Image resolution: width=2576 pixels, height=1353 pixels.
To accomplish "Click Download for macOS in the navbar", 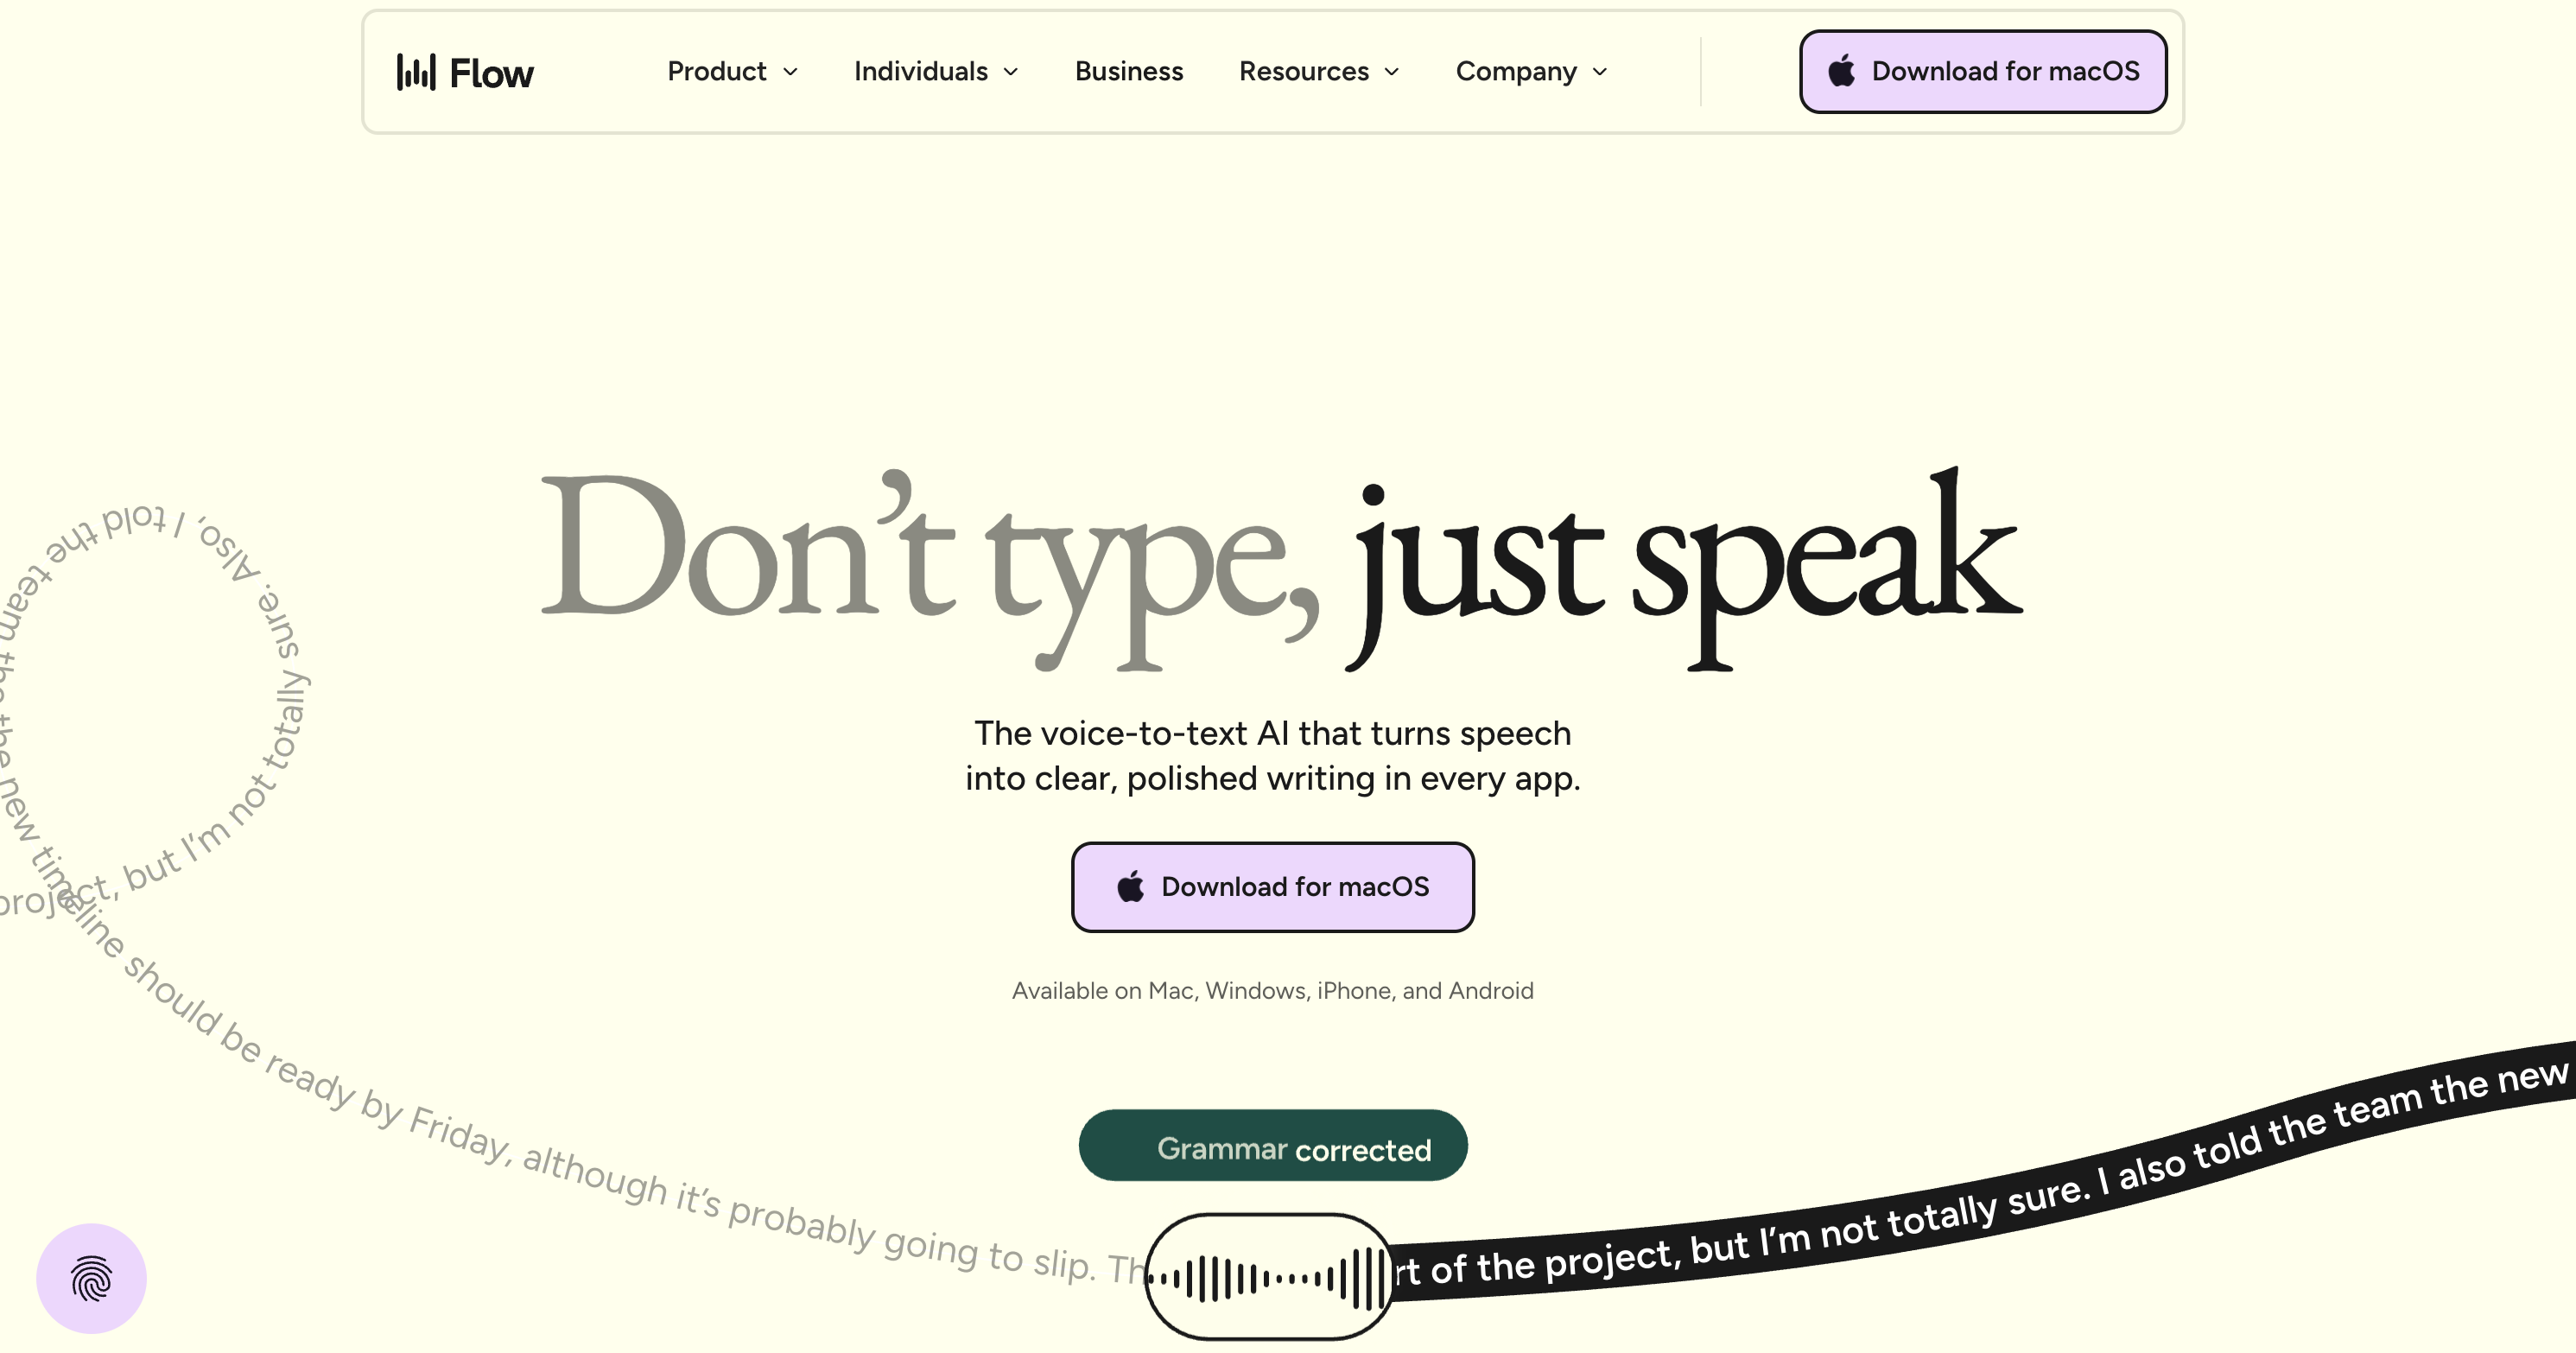I will (x=1983, y=71).
